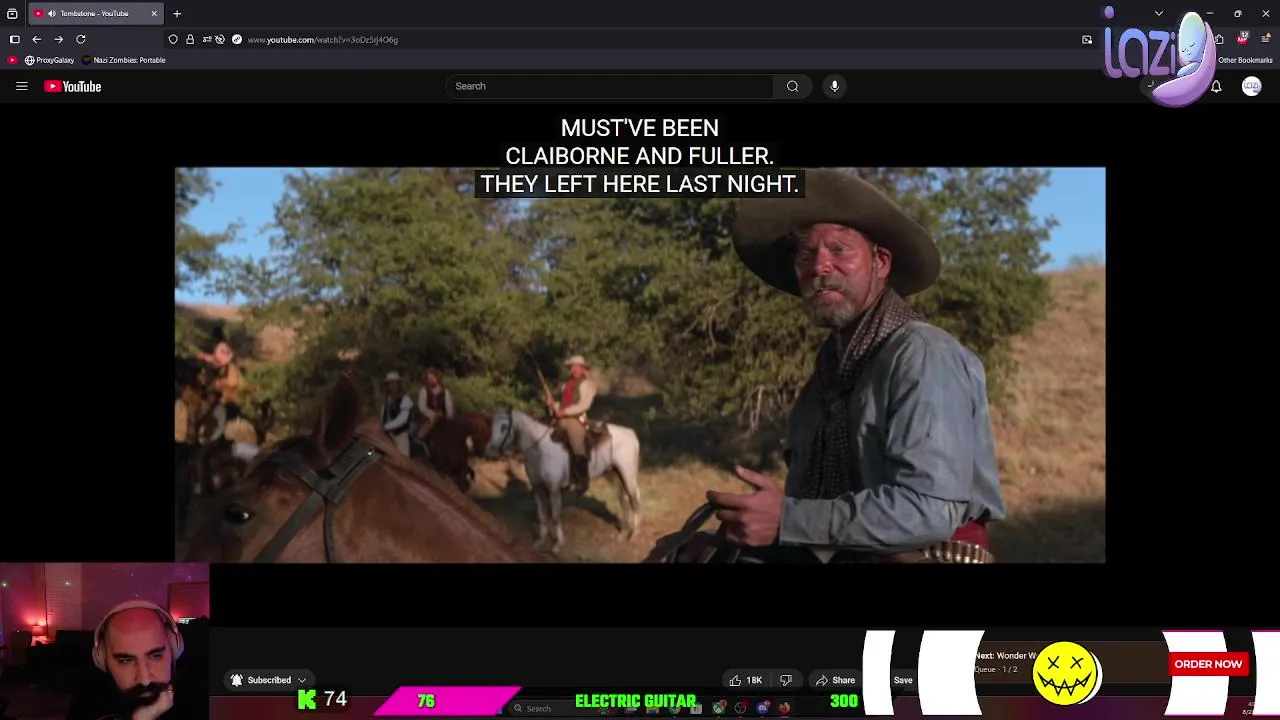Click the Tombstone video player
This screenshot has height=720, width=1280.
[640, 365]
